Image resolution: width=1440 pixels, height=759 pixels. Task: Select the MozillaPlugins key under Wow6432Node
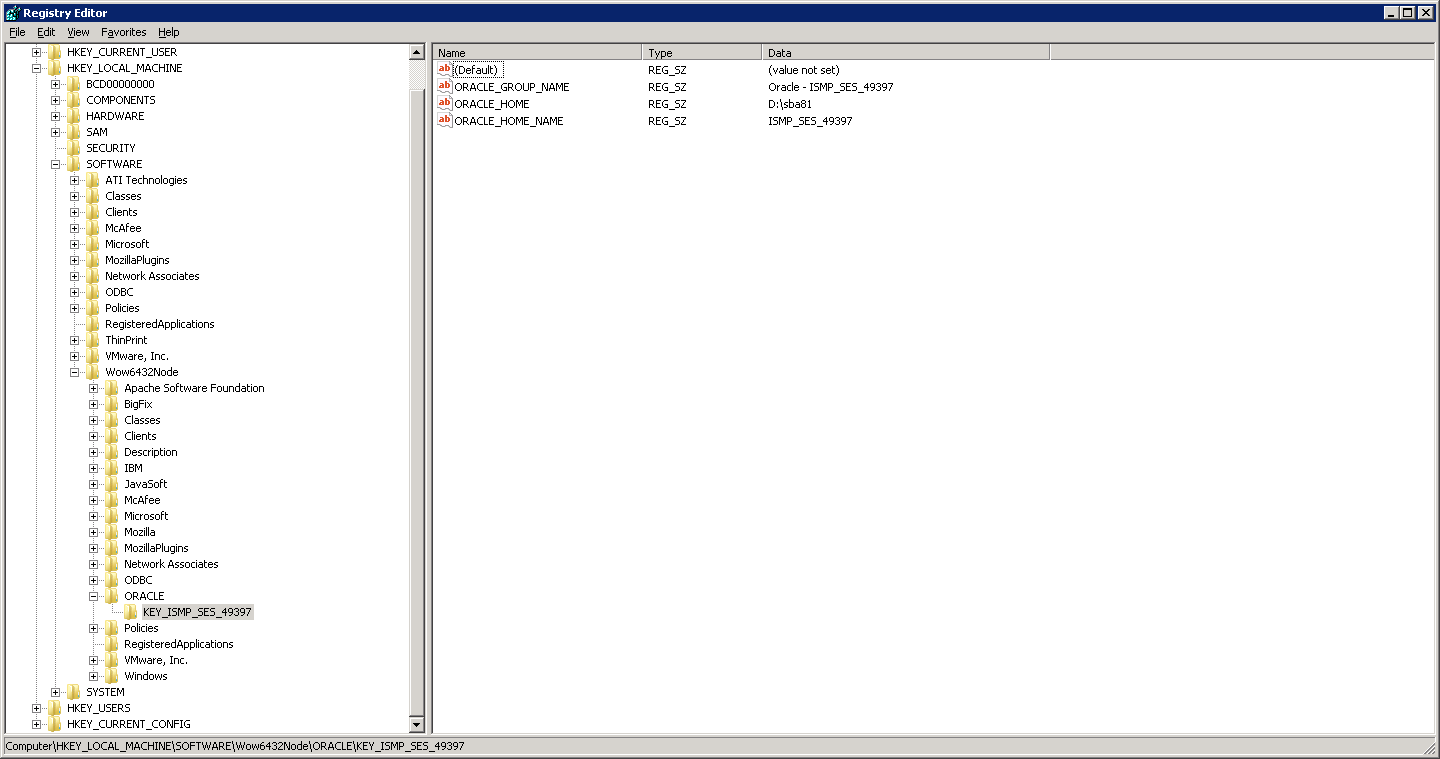(156, 548)
